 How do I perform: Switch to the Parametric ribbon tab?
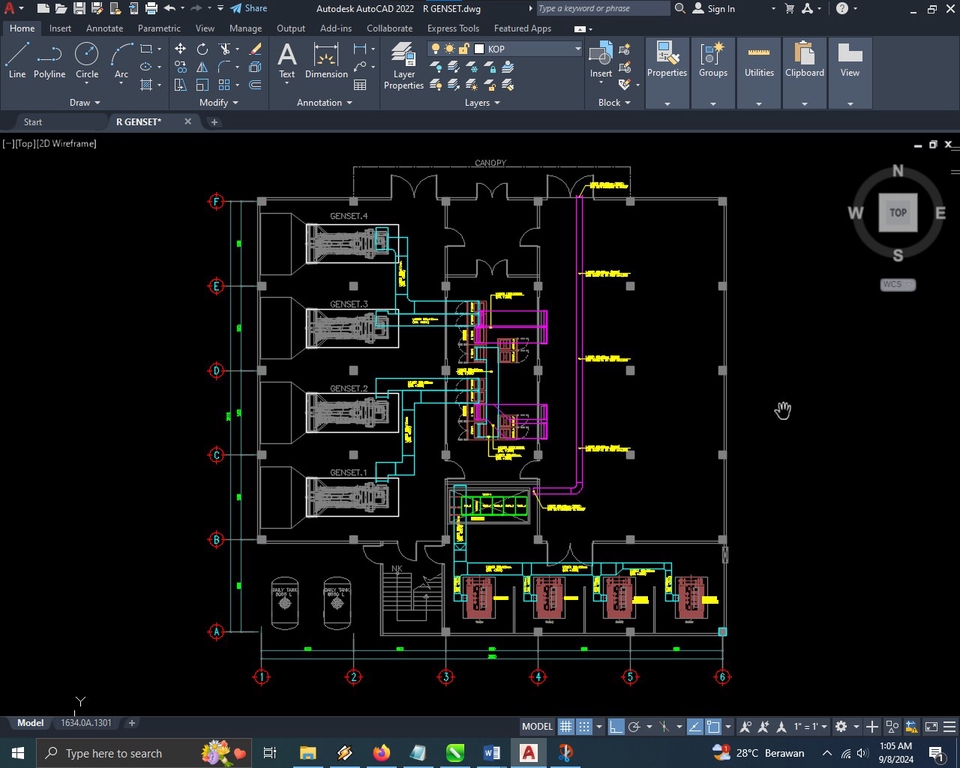coord(159,28)
